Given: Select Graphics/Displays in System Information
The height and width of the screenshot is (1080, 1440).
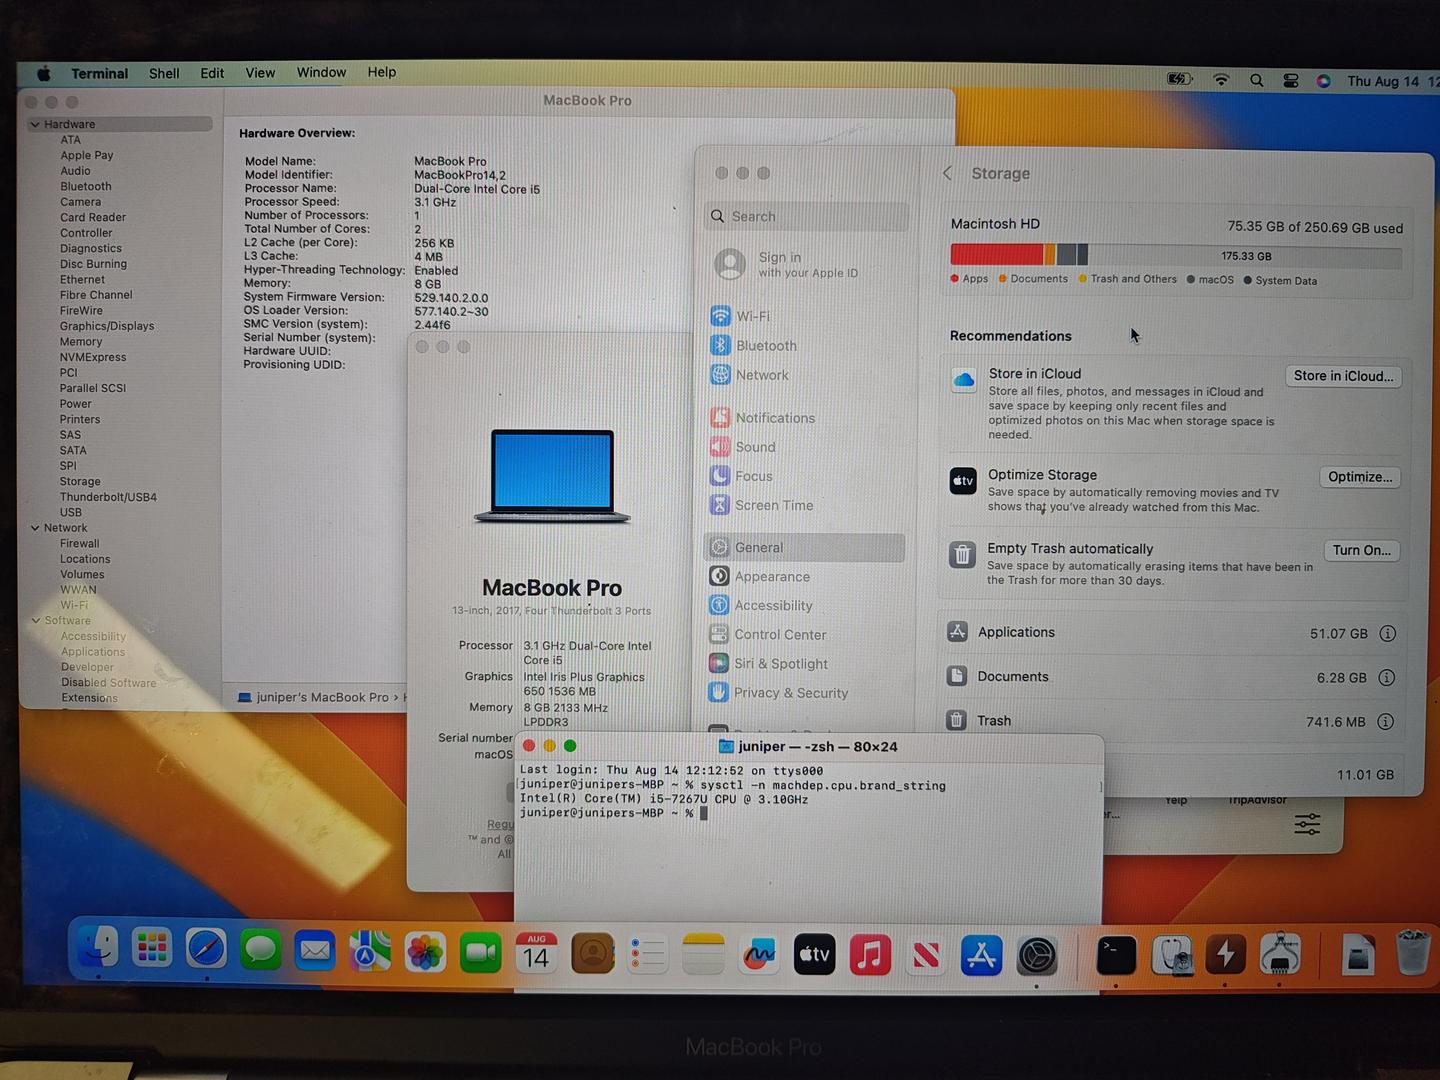Looking at the screenshot, I should 107,327.
